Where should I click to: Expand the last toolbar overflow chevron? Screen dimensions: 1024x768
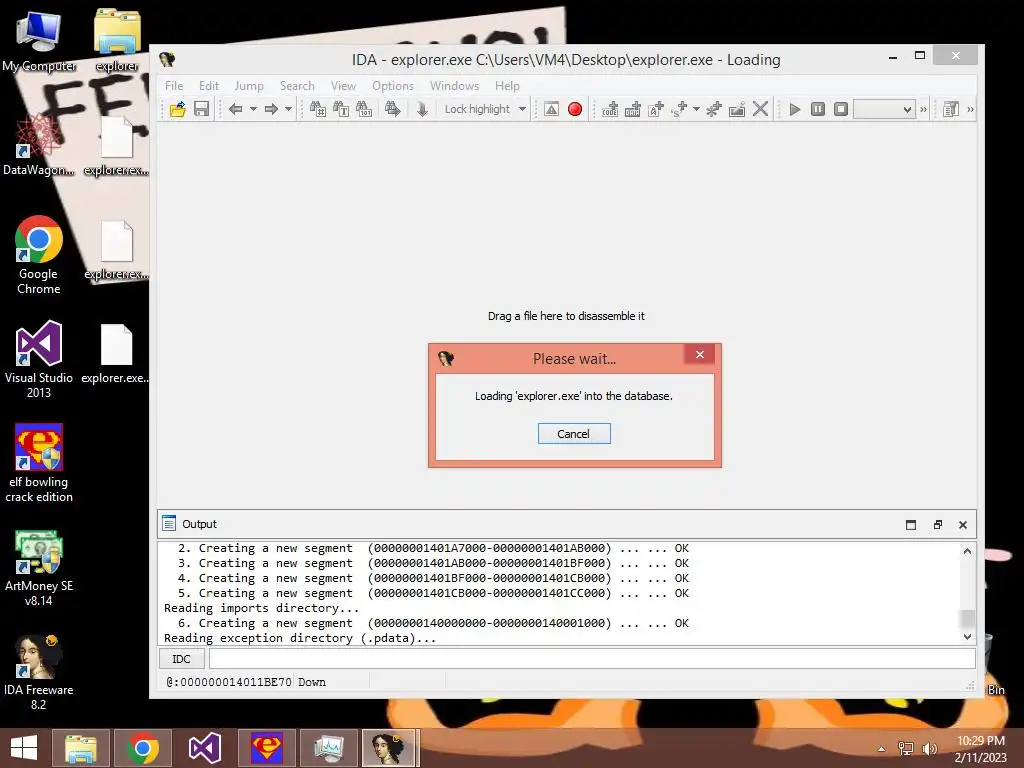pyautogui.click(x=970, y=110)
